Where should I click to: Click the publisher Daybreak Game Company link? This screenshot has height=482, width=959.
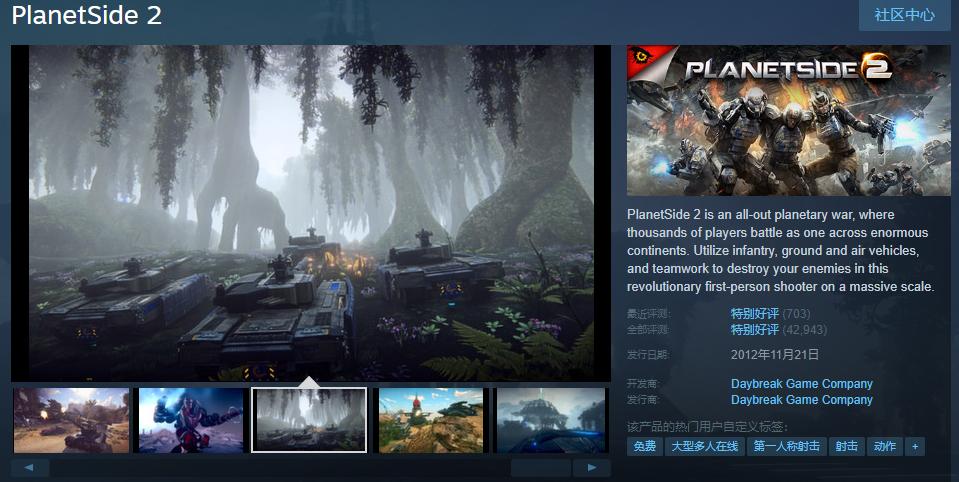[x=801, y=400]
